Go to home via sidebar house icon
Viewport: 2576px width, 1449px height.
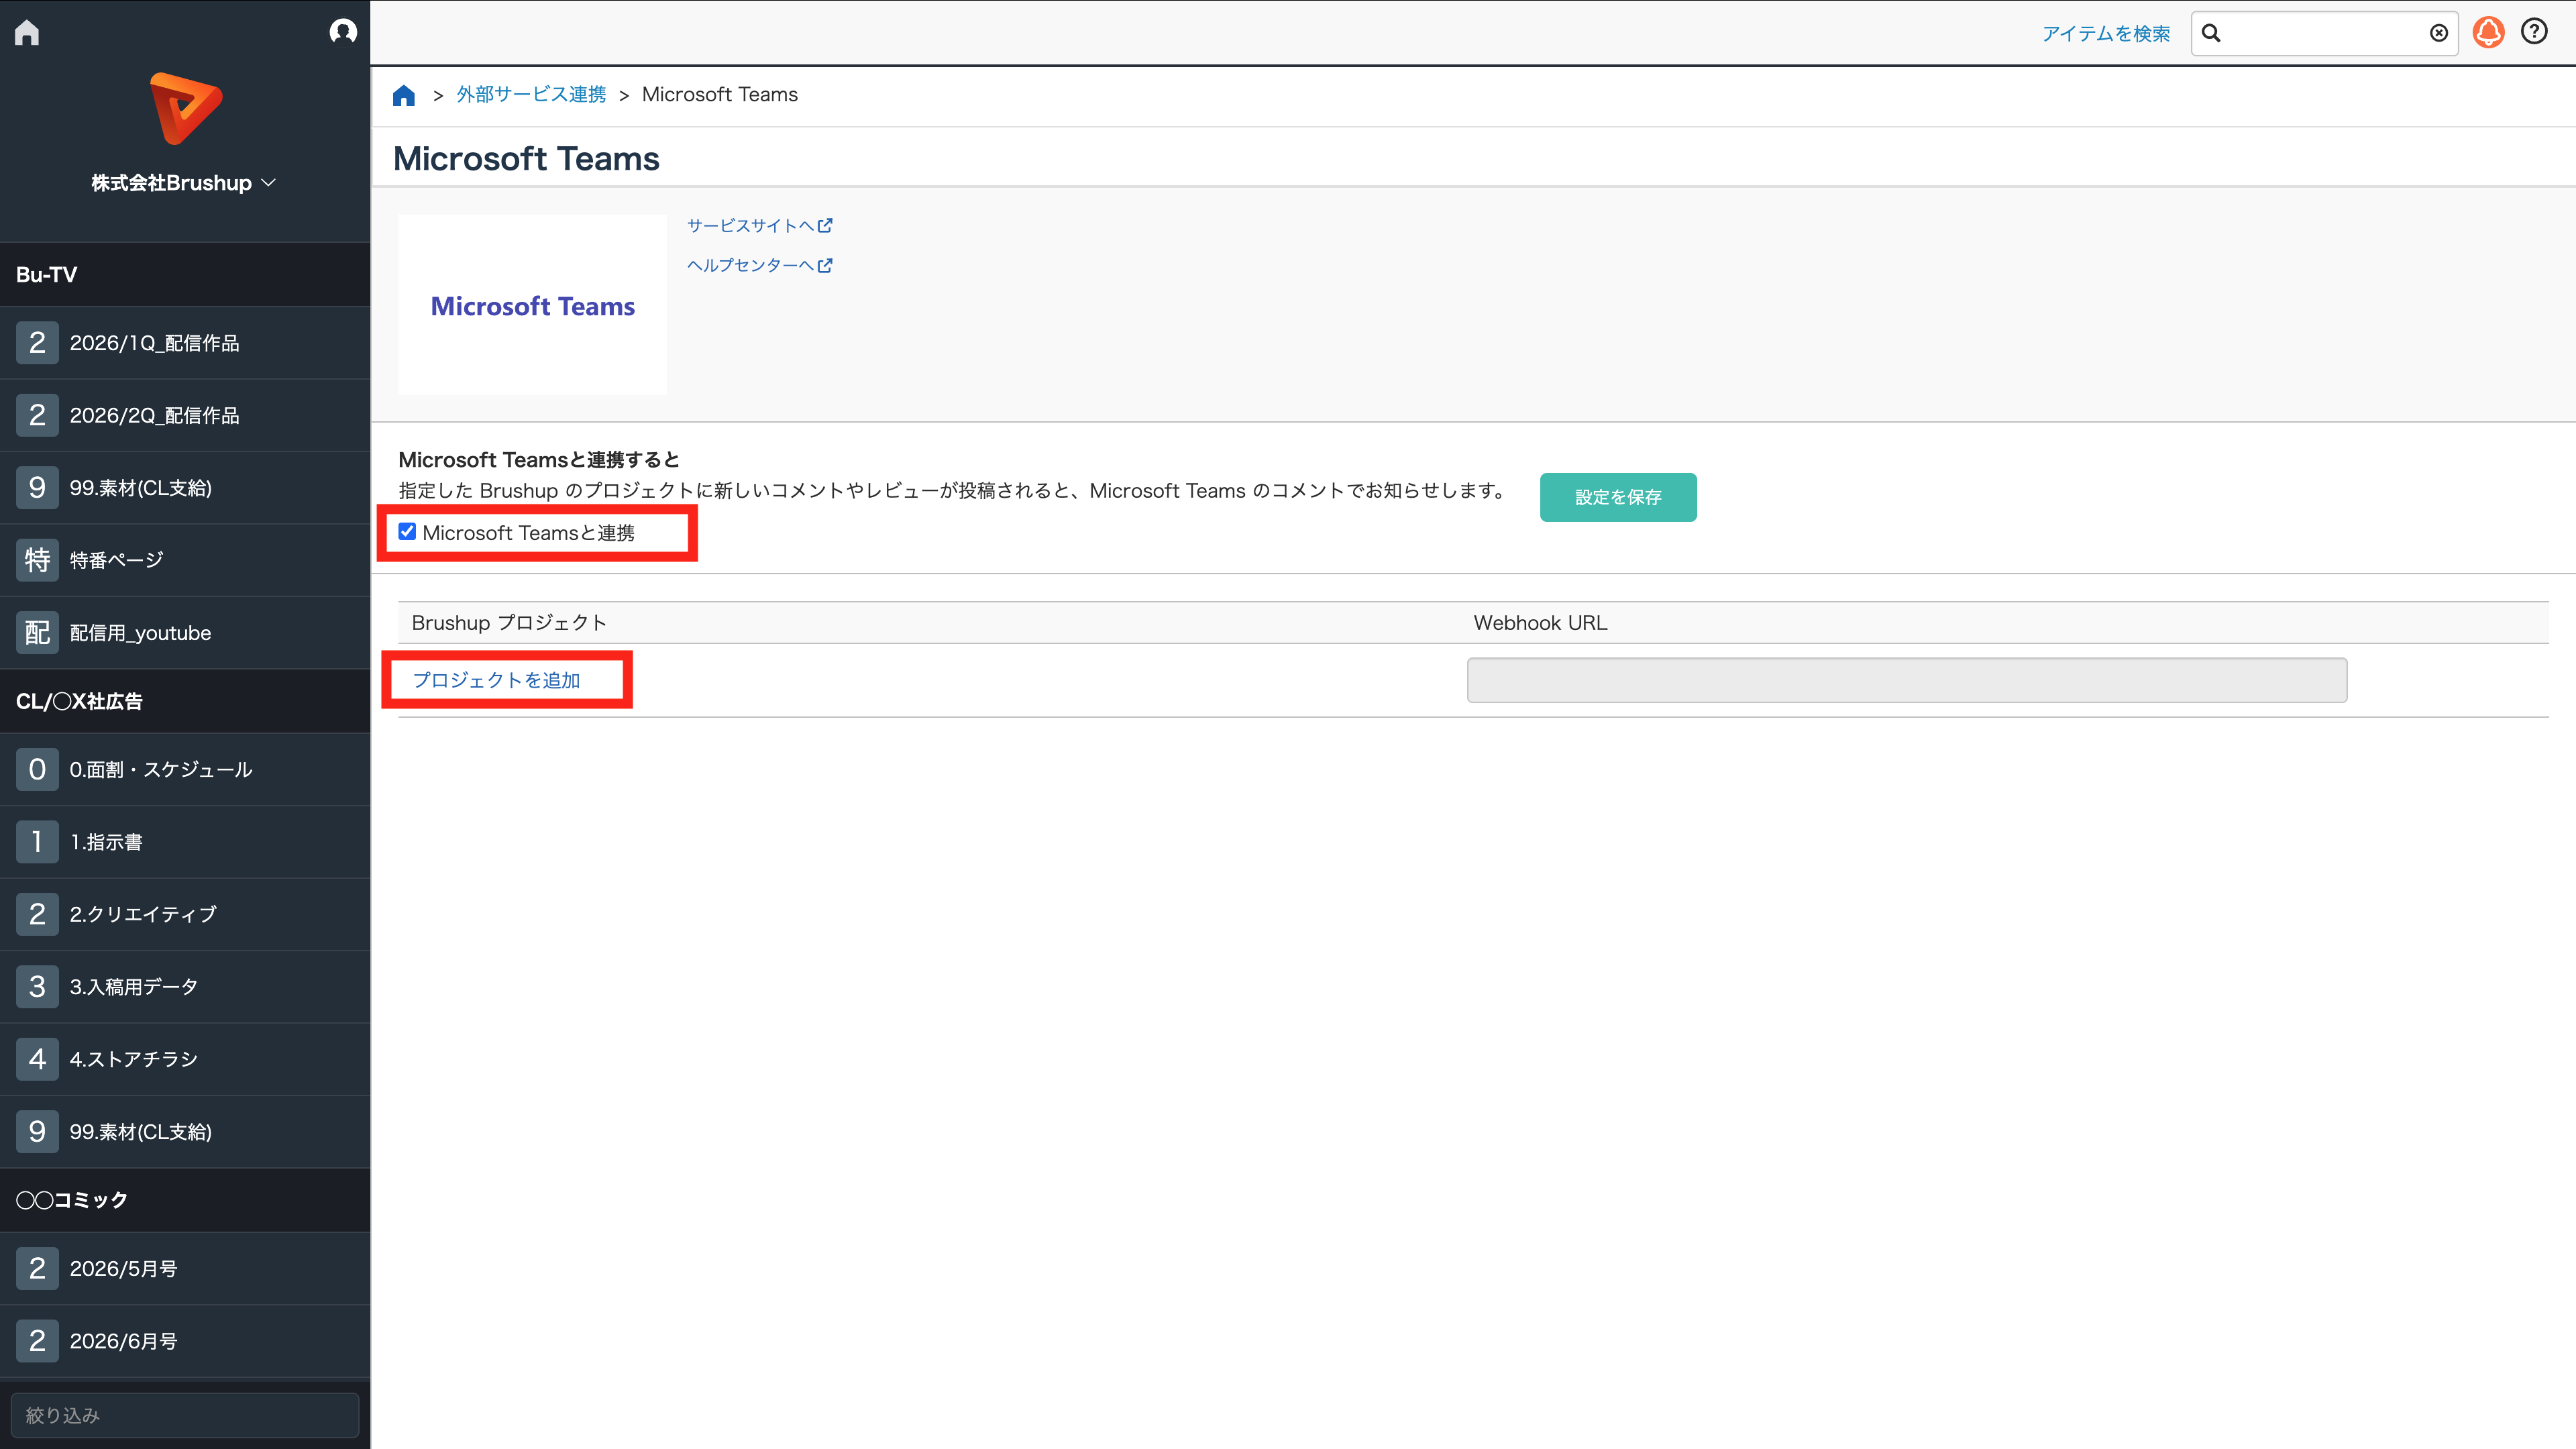coord(27,33)
